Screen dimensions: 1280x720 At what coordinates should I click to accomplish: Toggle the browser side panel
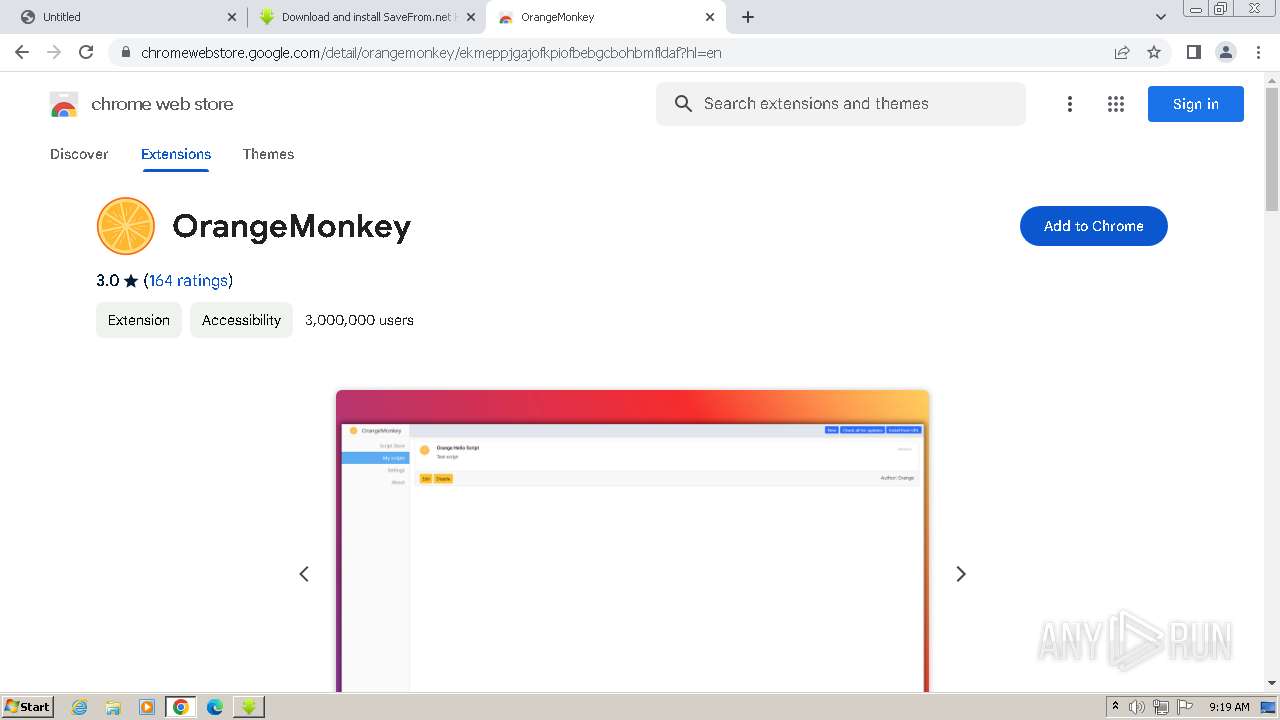(1193, 52)
